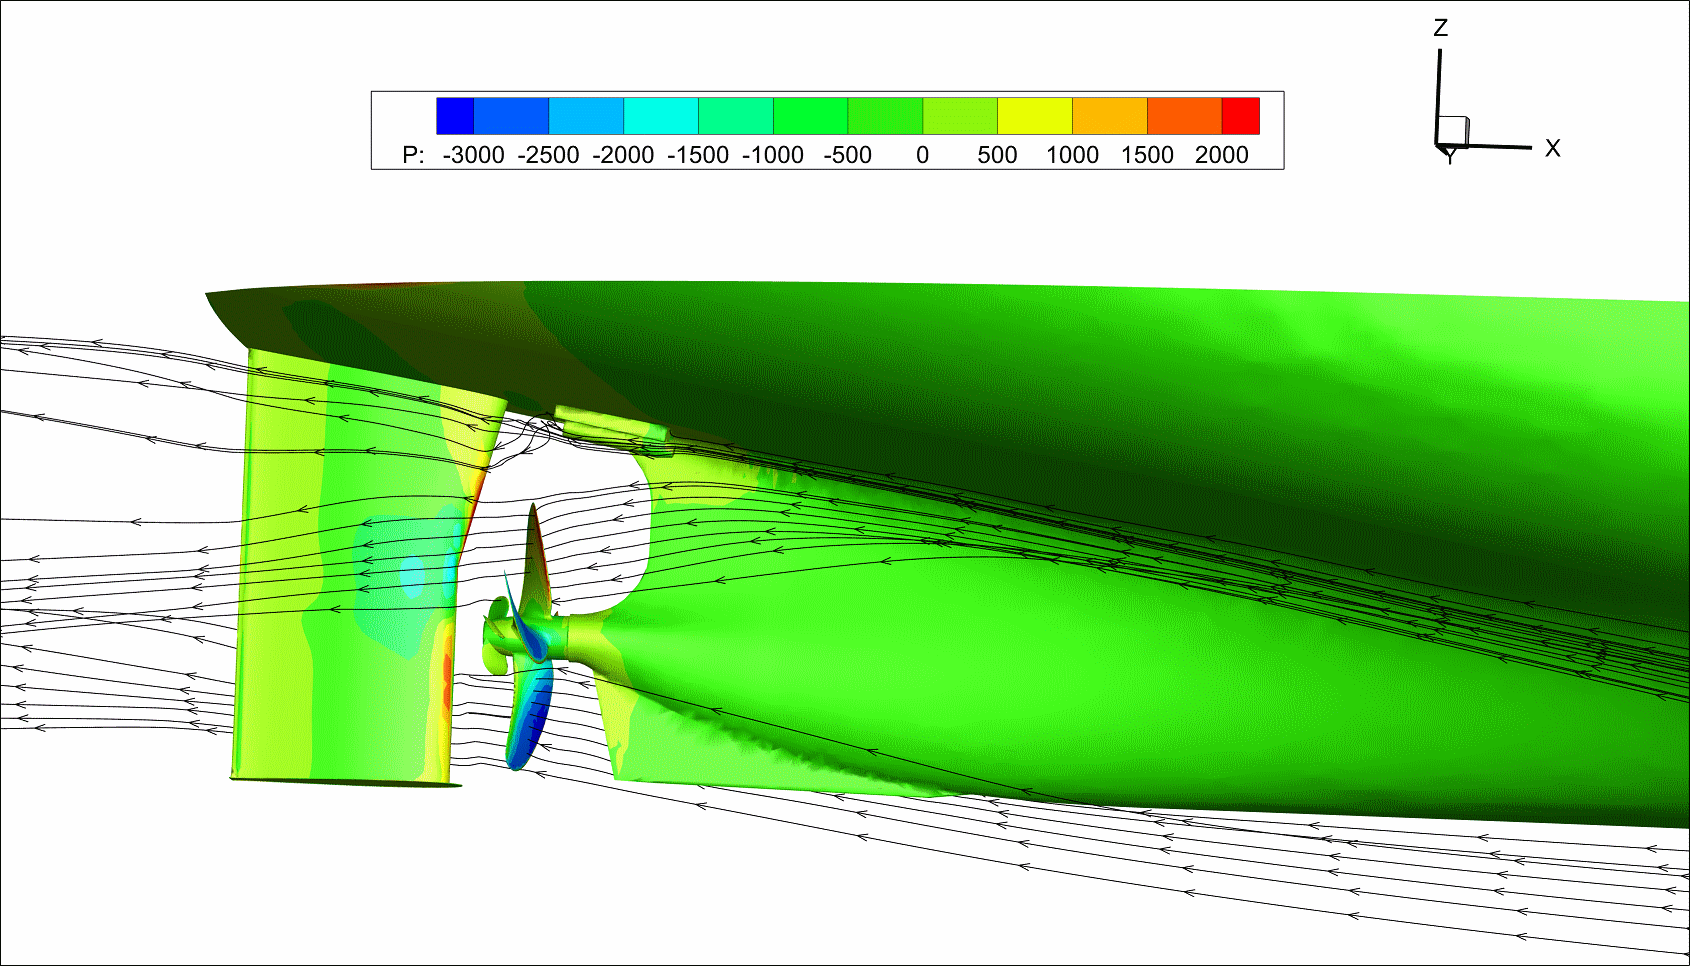Click the dark blue swatch at legend's left end
1690x966 pixels.
pyautogui.click(x=455, y=116)
